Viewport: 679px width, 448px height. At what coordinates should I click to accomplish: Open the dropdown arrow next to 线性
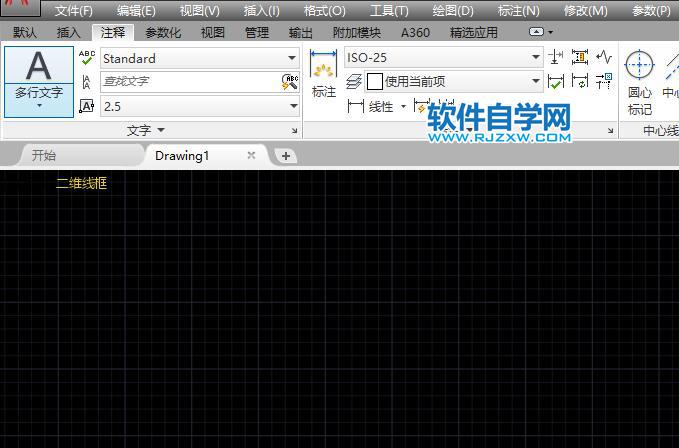(x=404, y=106)
